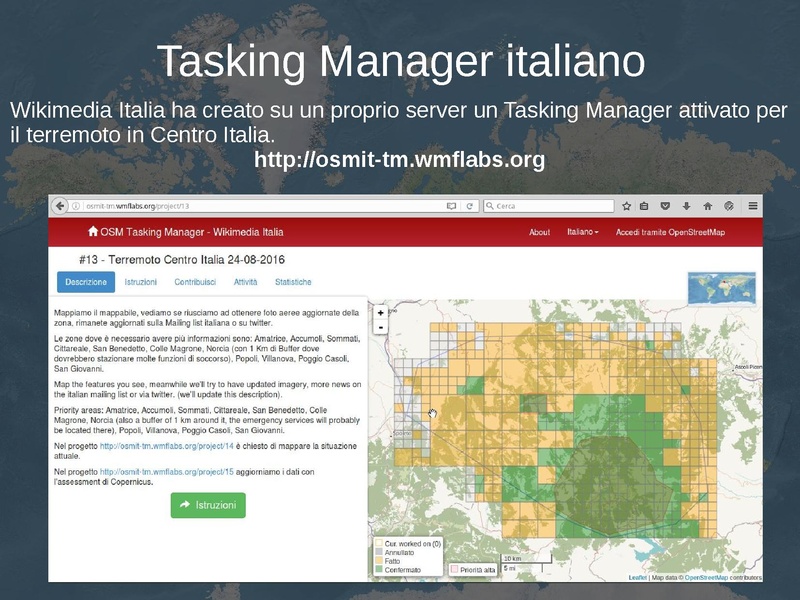Viewport: 800px width, 600px height.
Task: Open the About link in the header
Action: click(x=539, y=232)
